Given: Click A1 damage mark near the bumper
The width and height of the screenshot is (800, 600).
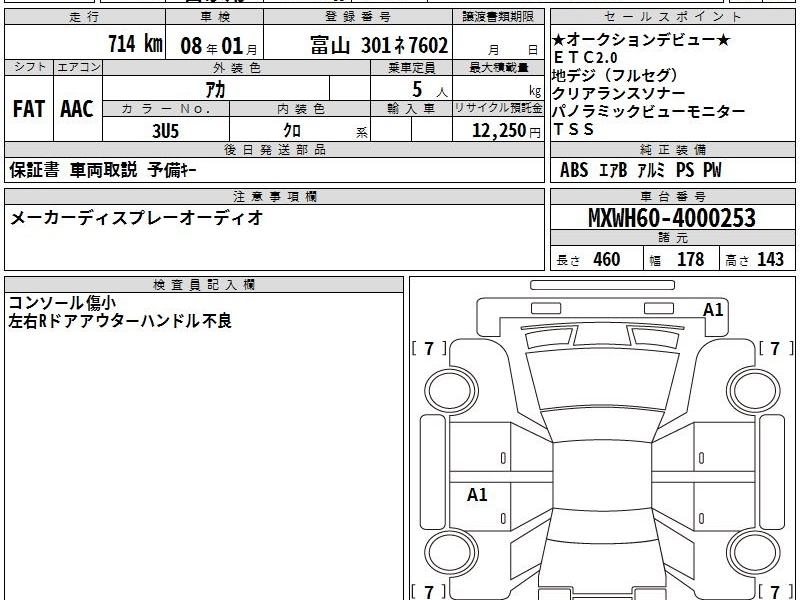Looking at the screenshot, I should pos(713,309).
